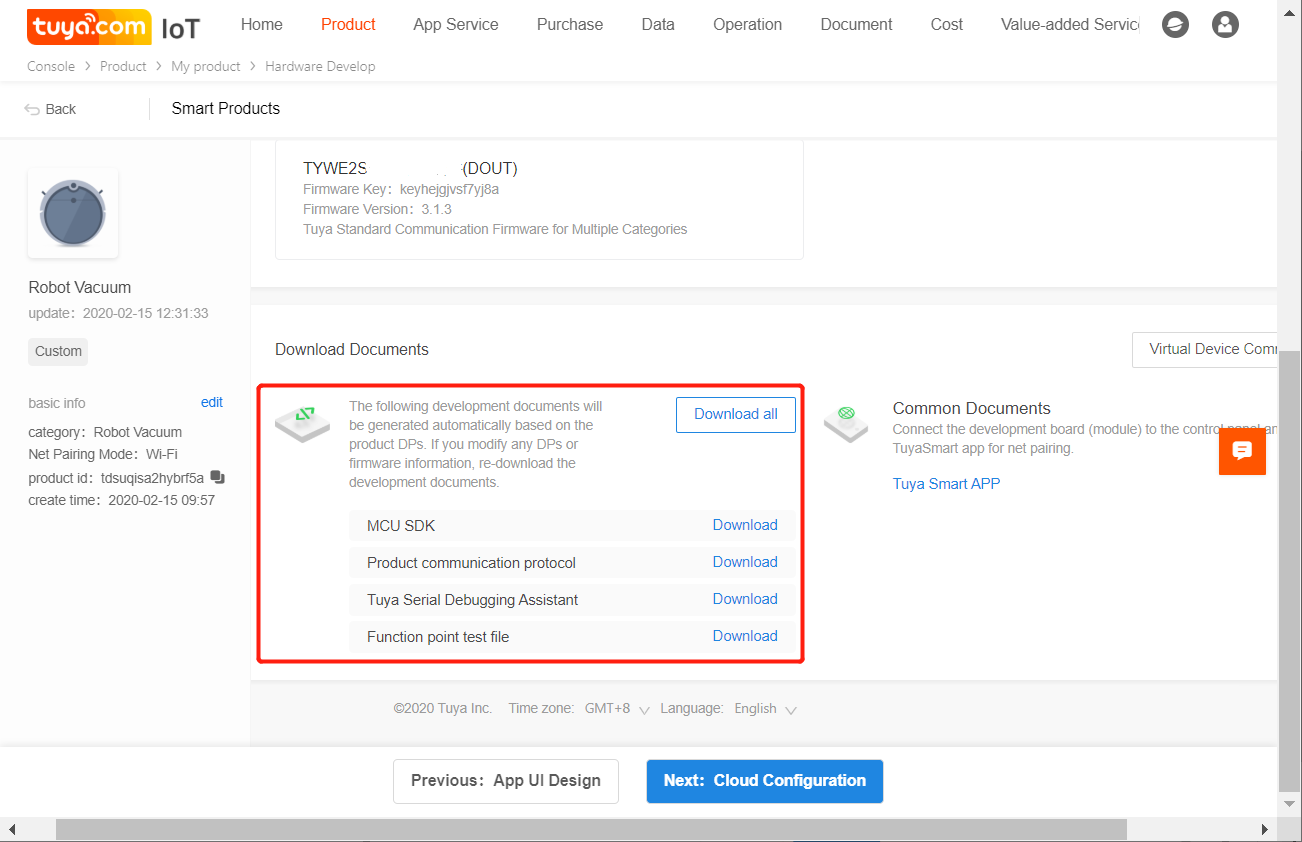
Task: Click the Common Documents module icon
Action: tap(846, 422)
